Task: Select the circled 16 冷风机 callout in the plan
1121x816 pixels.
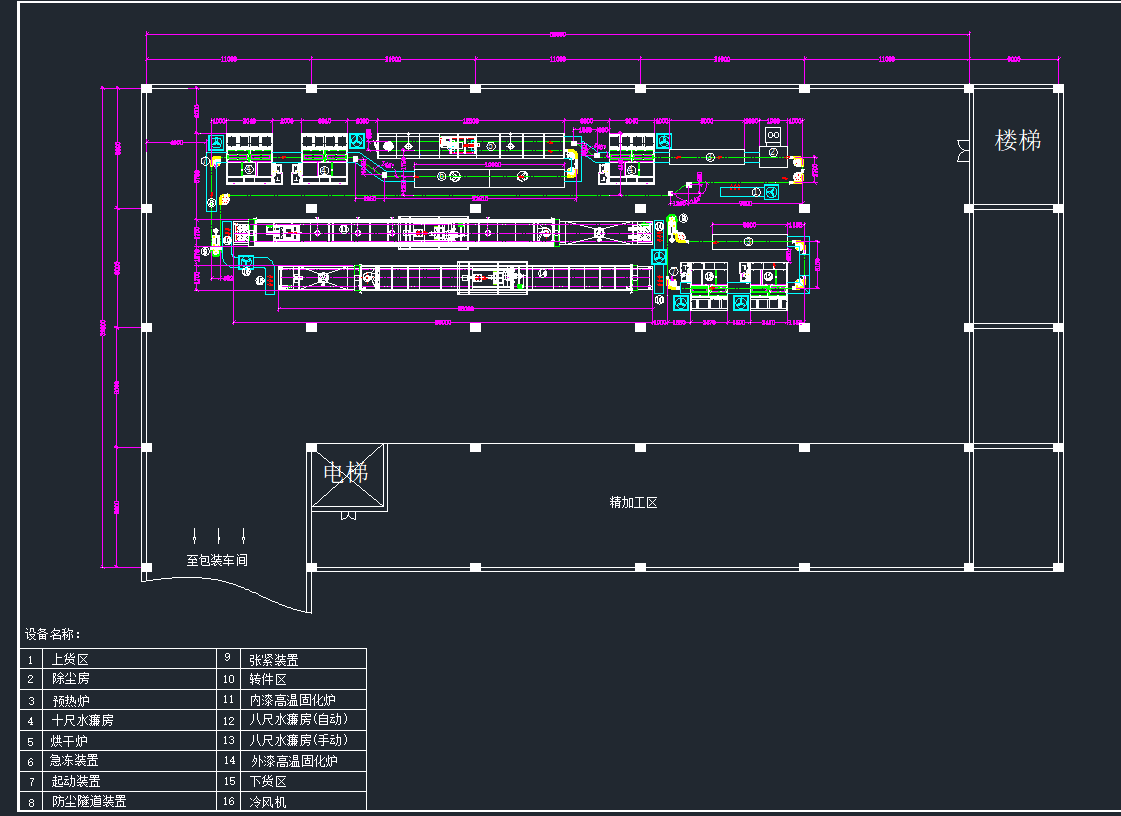Action: [x=756, y=192]
